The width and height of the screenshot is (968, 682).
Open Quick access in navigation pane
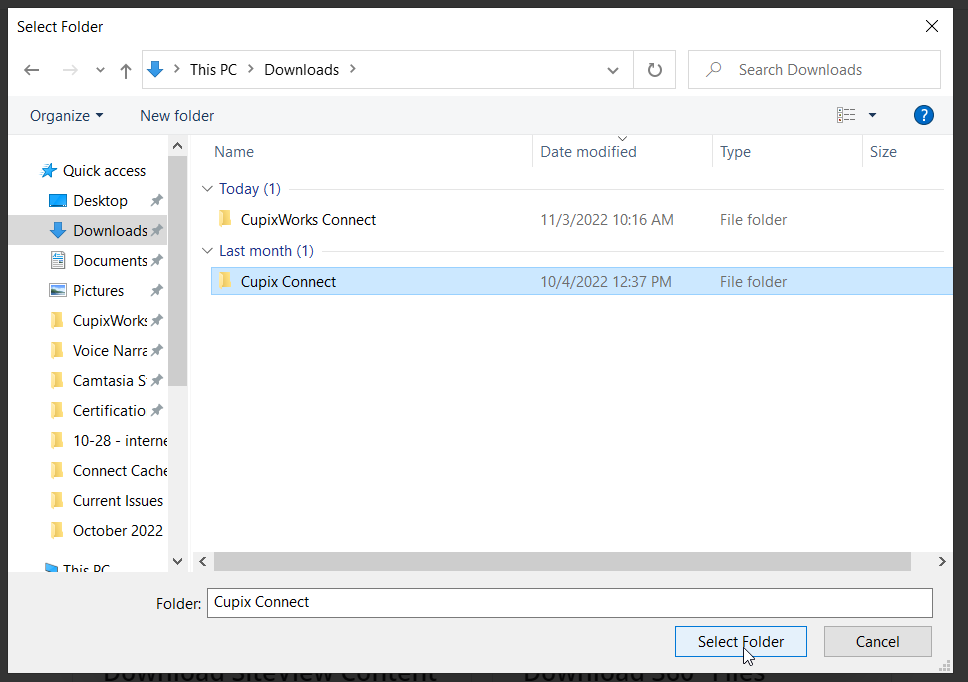(x=104, y=171)
